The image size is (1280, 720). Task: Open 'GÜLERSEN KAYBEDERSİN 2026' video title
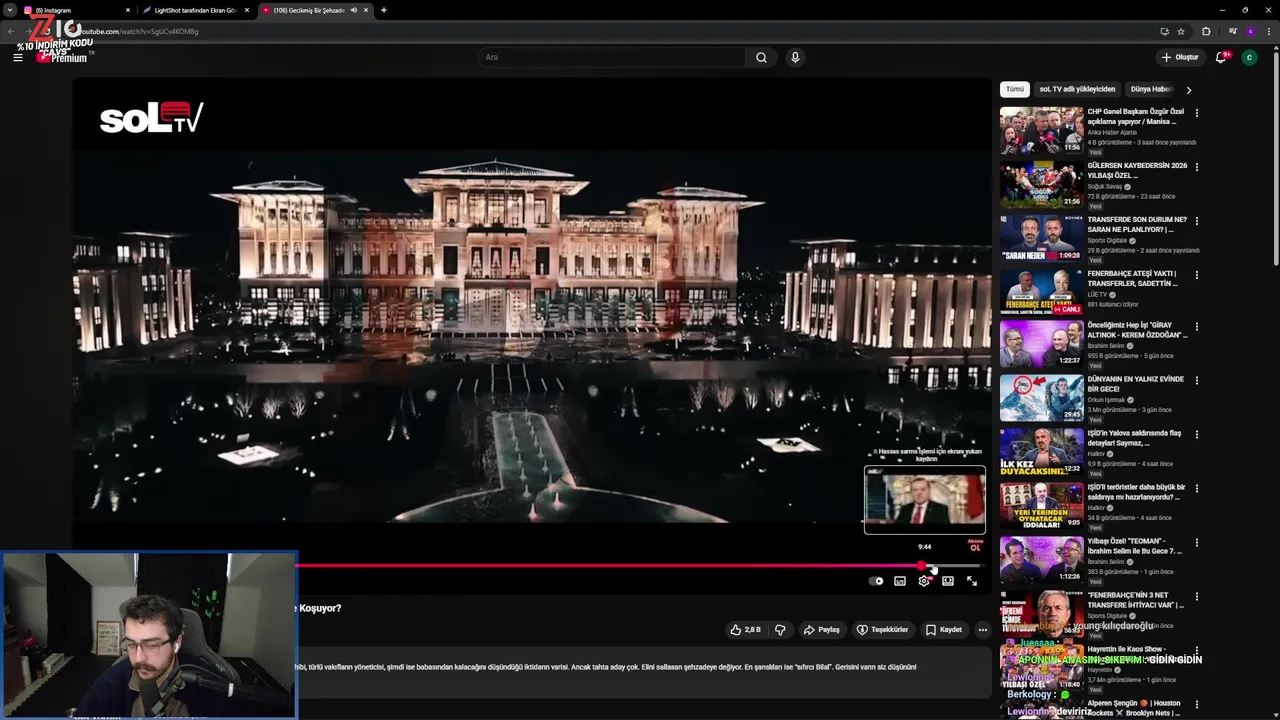coord(1137,170)
